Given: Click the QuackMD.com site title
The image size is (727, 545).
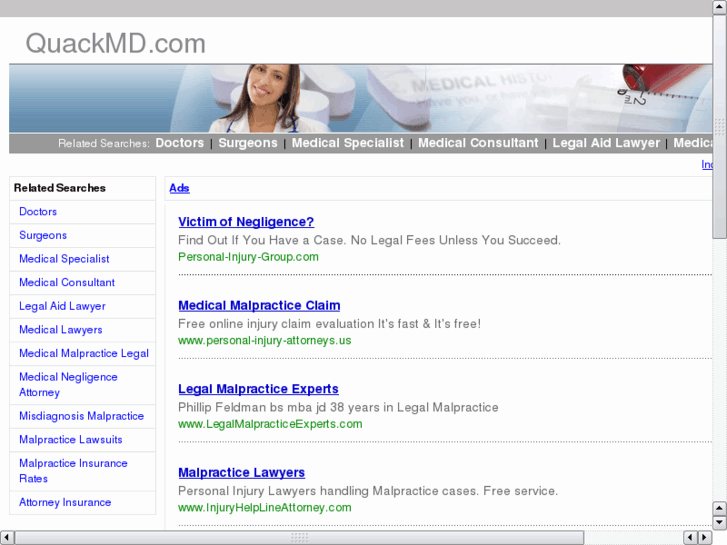Looking at the screenshot, I should coord(115,44).
